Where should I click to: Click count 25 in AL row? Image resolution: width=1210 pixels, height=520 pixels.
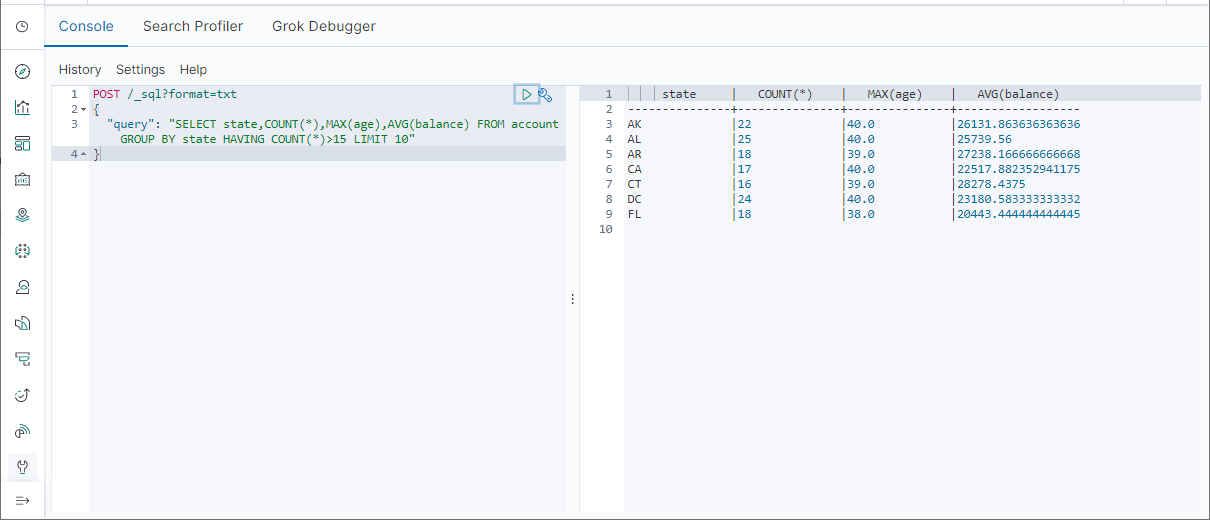click(743, 139)
